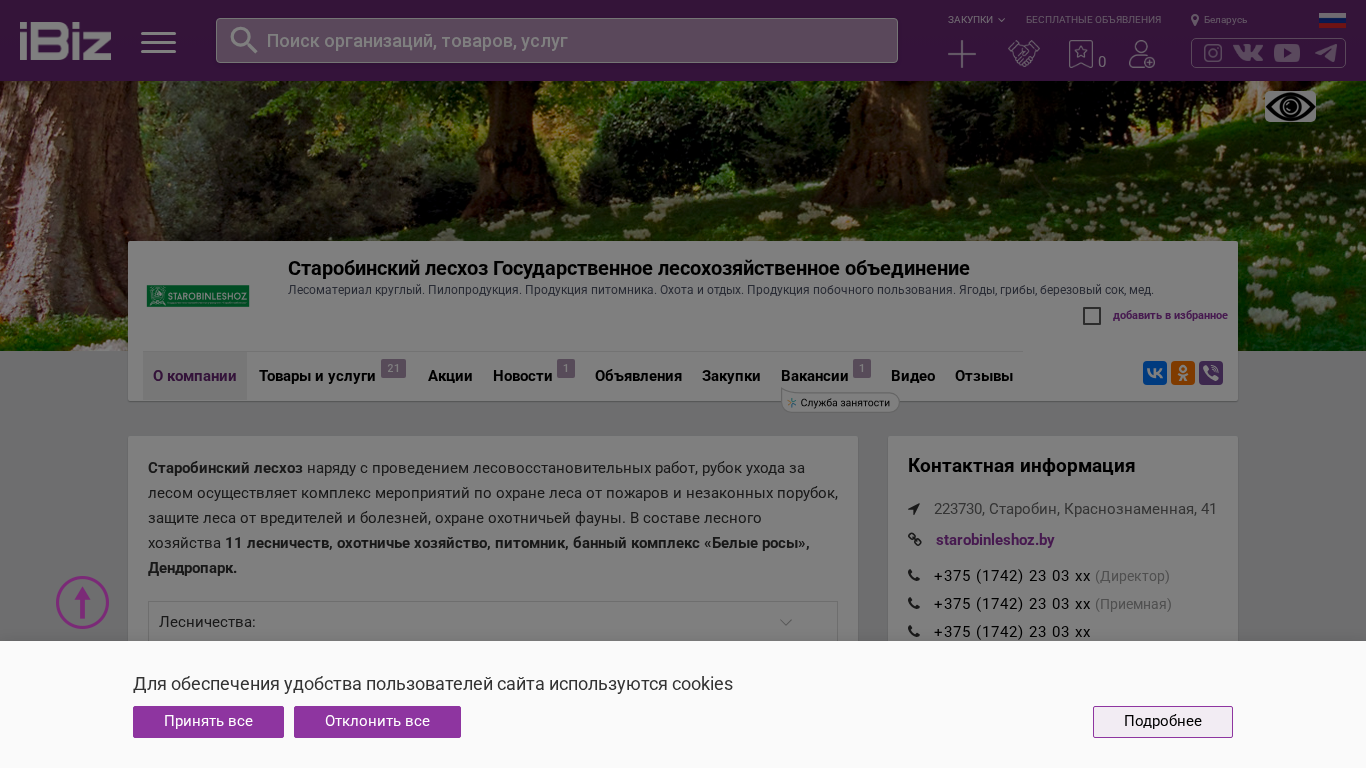Share company page via Viber icon
The height and width of the screenshot is (768, 1366).
point(1211,373)
